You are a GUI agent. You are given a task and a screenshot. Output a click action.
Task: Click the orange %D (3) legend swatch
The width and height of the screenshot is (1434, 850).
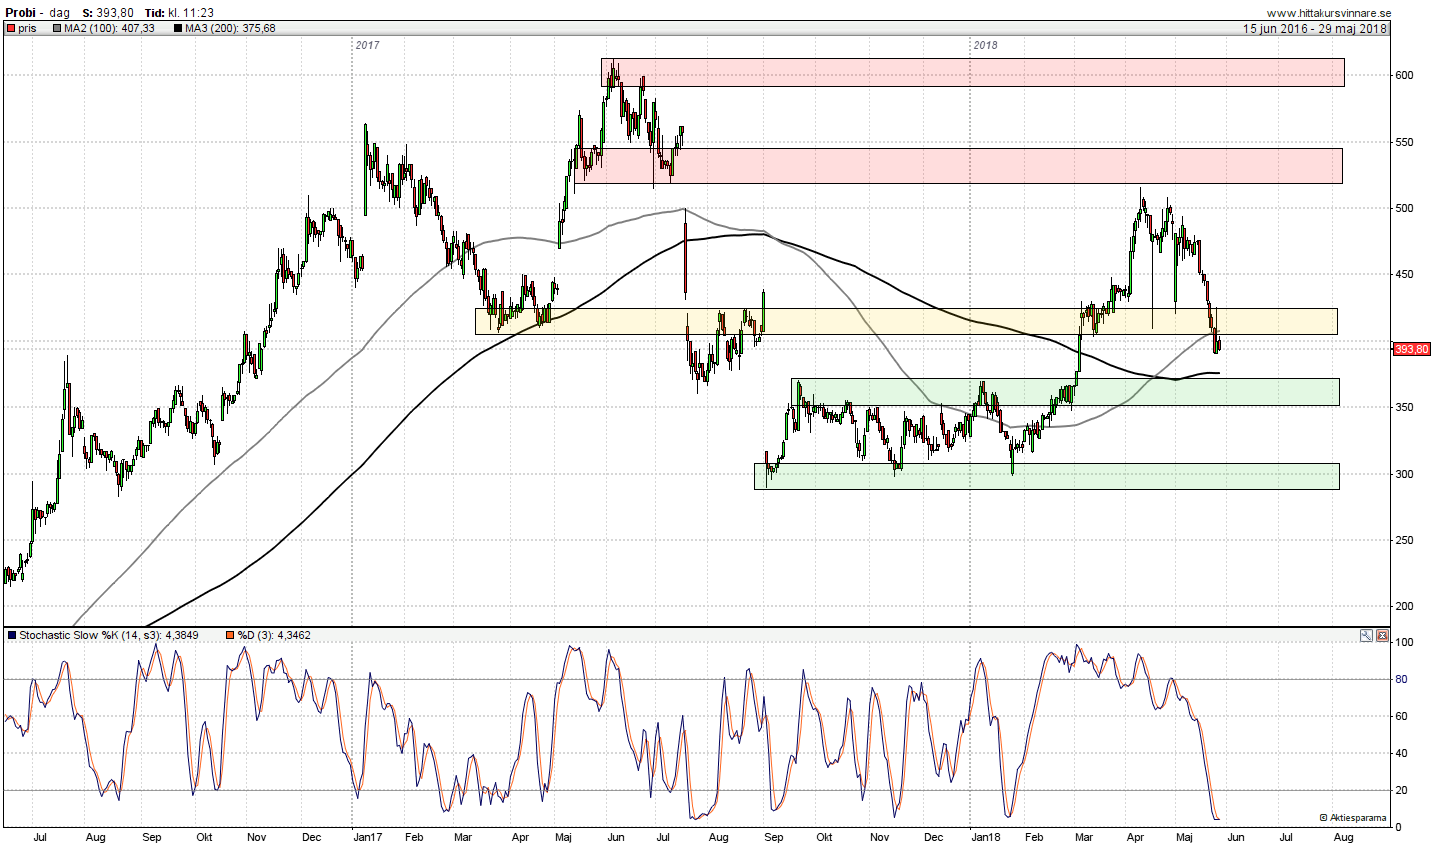230,635
